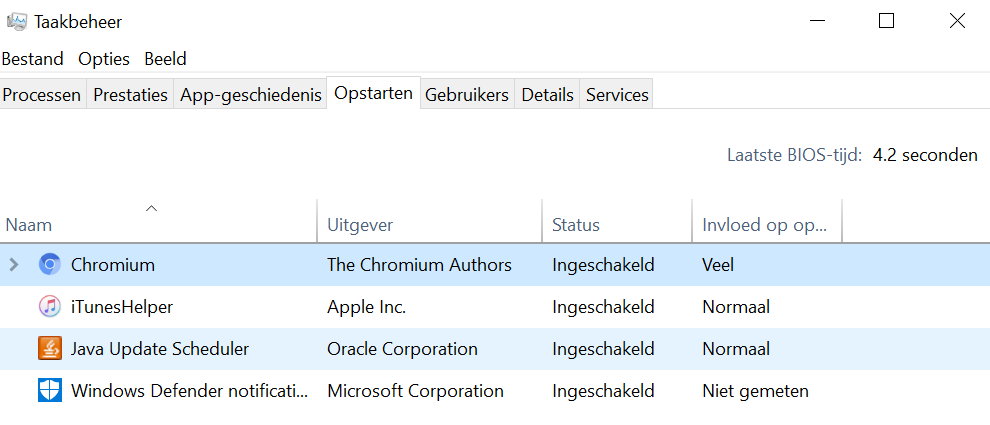Click Ingeschakeld status in iTunesHelper row
The image size is (990, 425).
pos(603,307)
